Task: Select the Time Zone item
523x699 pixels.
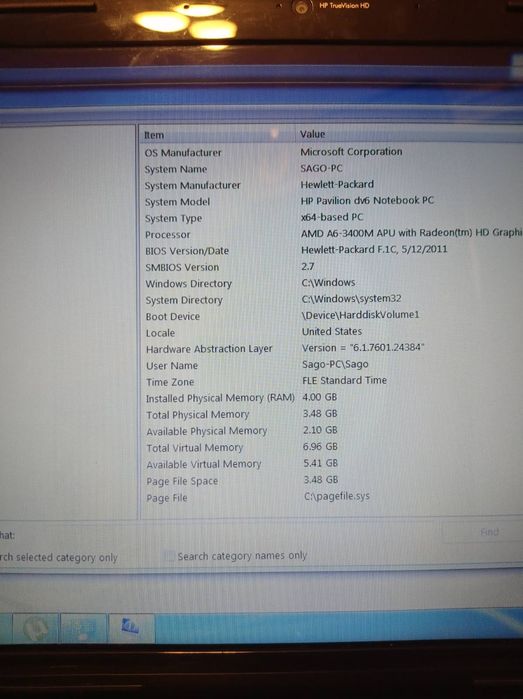Action: point(170,382)
